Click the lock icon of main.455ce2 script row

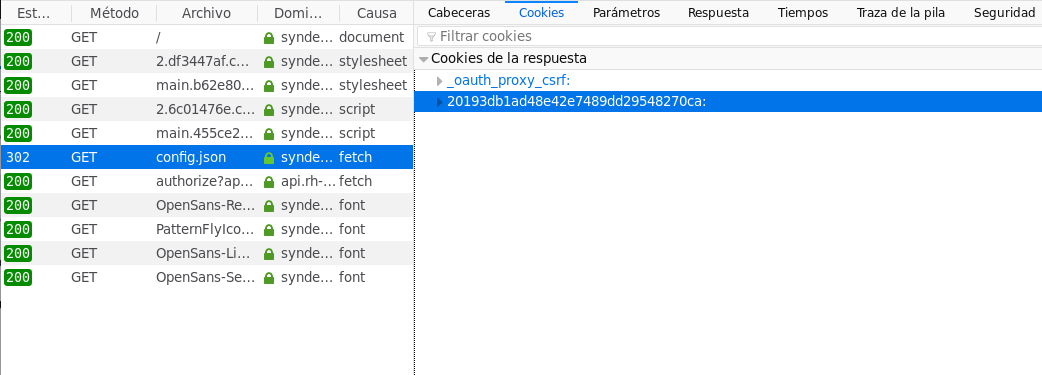pos(269,134)
